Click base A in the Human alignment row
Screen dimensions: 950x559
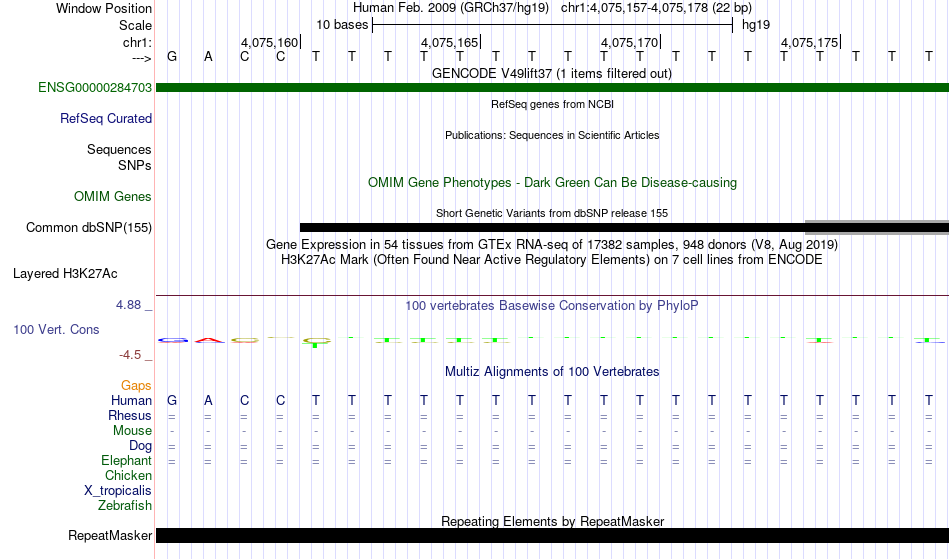pyautogui.click(x=208, y=400)
